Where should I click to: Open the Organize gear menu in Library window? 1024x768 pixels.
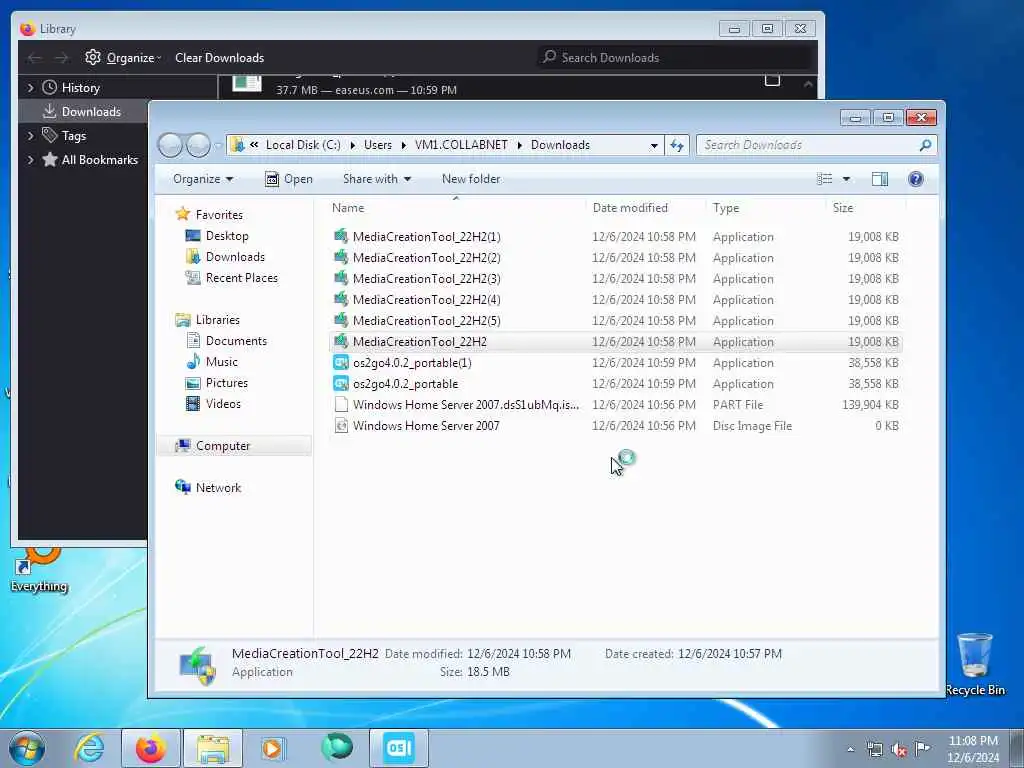[123, 57]
